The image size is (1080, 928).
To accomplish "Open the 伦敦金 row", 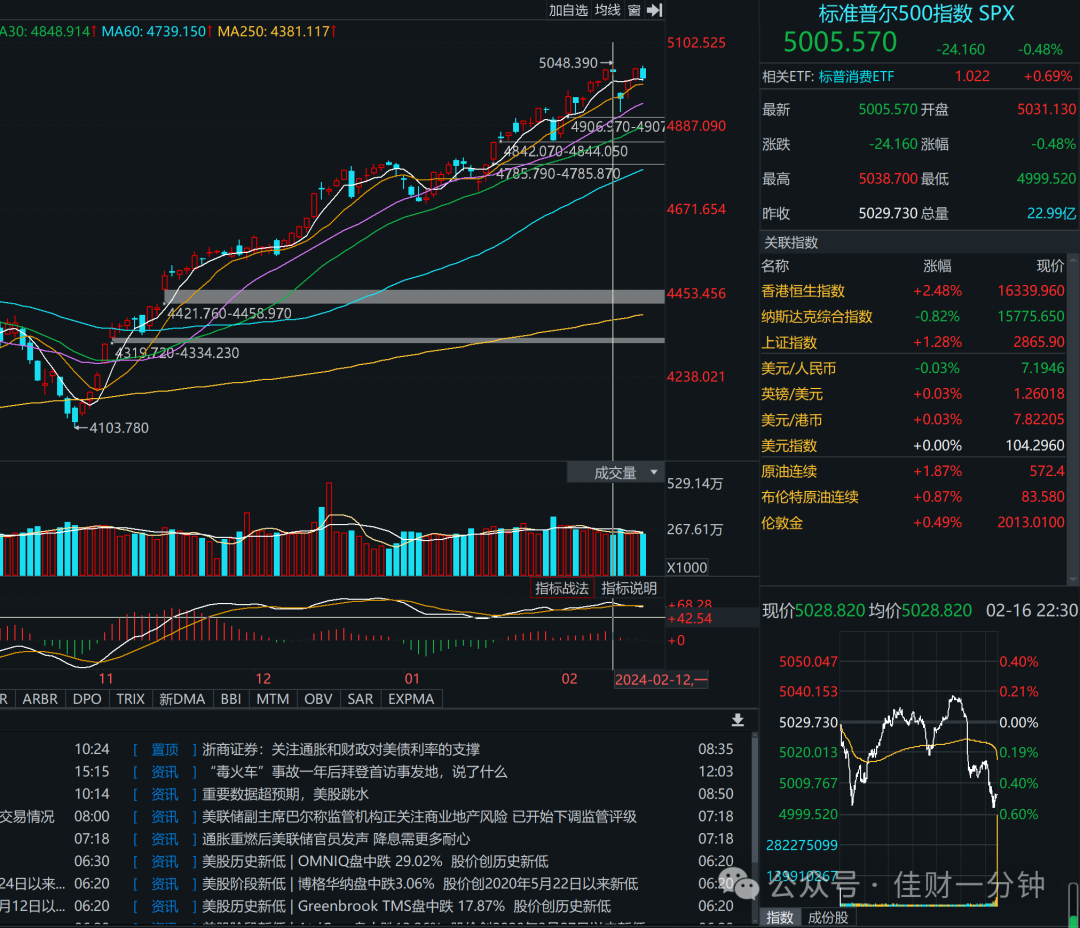I will (x=913, y=523).
